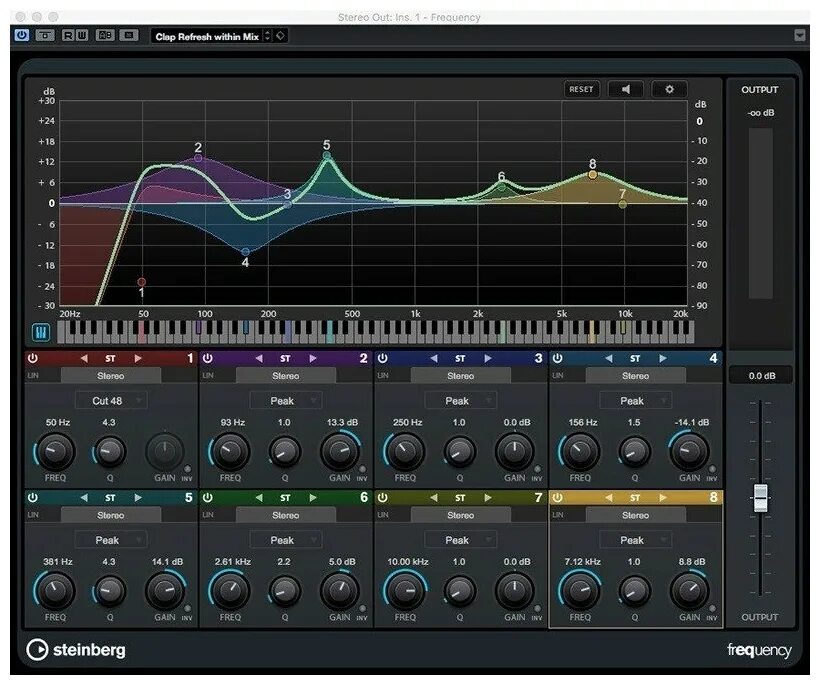Click band 8 frequency value 7.12 kHz
This screenshot has height=685, width=820.
[582, 562]
